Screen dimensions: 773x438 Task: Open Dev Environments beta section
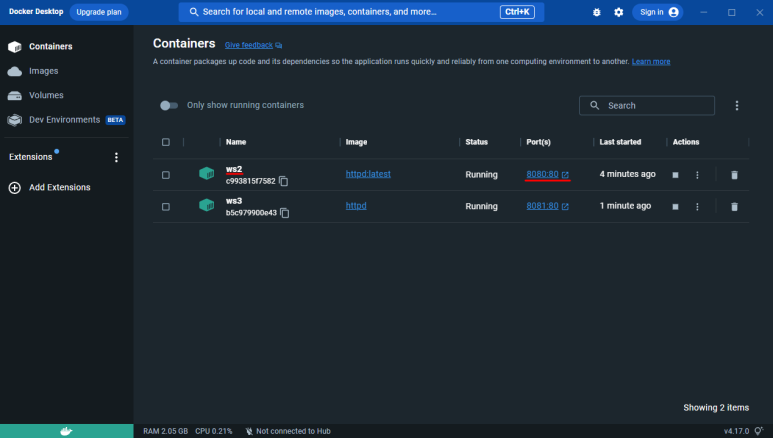click(67, 120)
